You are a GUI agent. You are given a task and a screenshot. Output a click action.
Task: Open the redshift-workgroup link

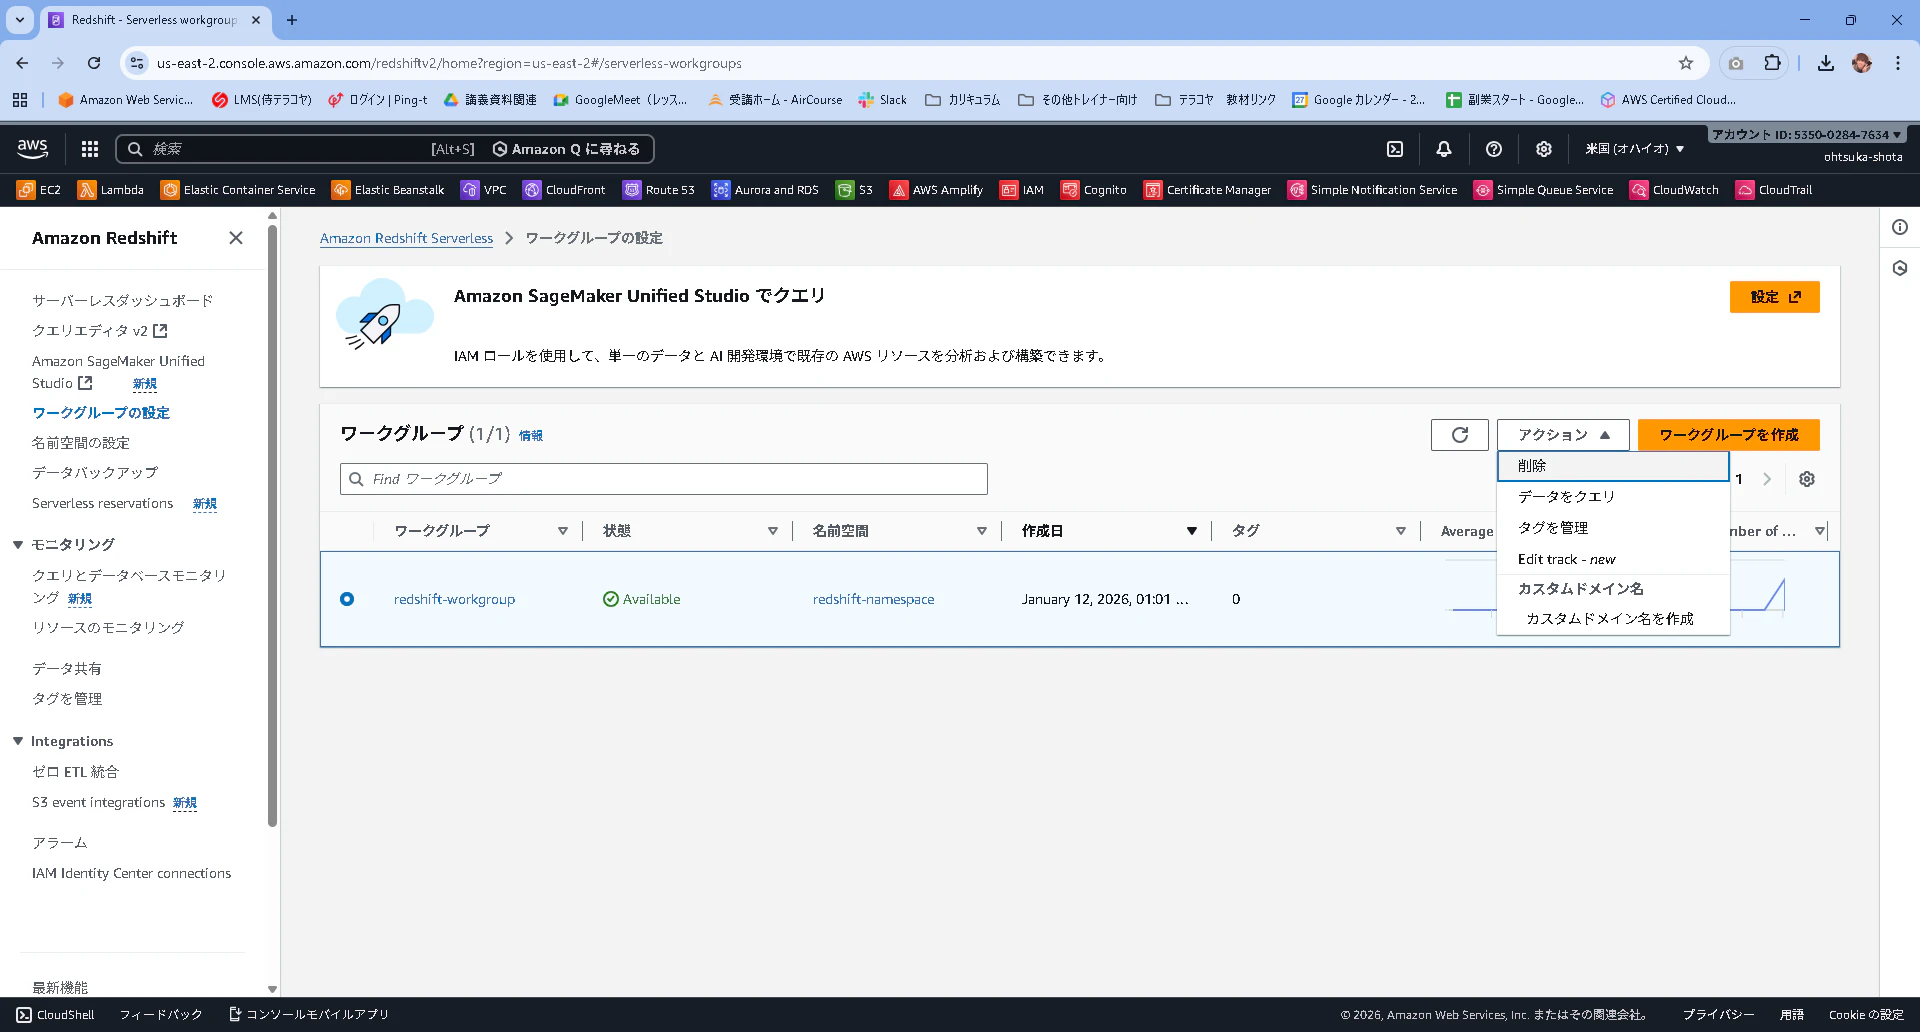(454, 599)
